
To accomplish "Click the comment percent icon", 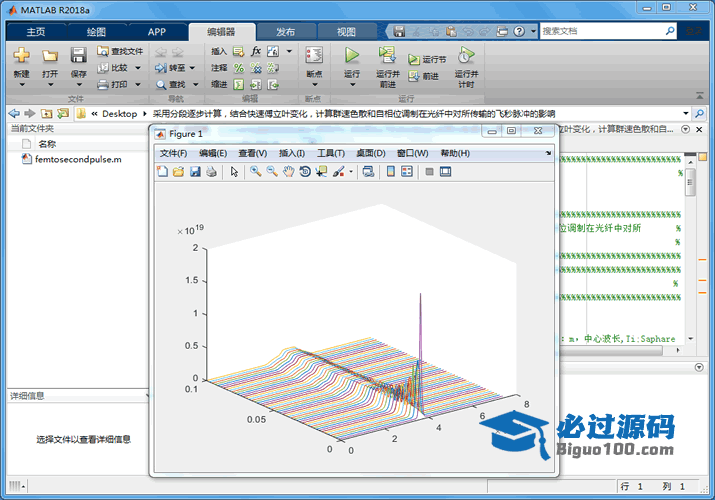I will (238, 68).
